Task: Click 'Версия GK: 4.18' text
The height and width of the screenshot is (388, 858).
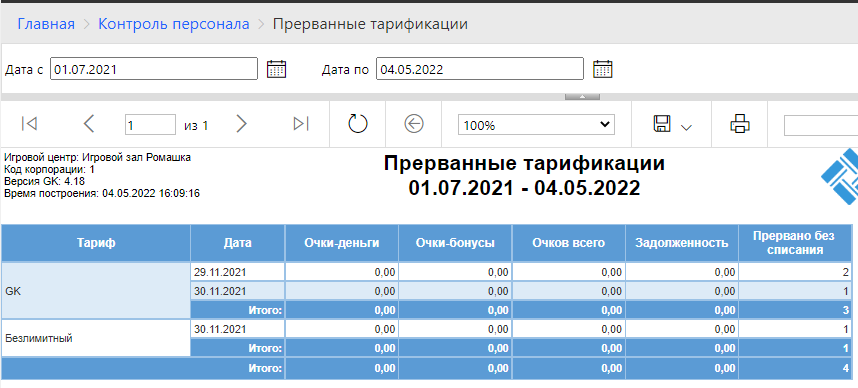Action: tap(44, 181)
